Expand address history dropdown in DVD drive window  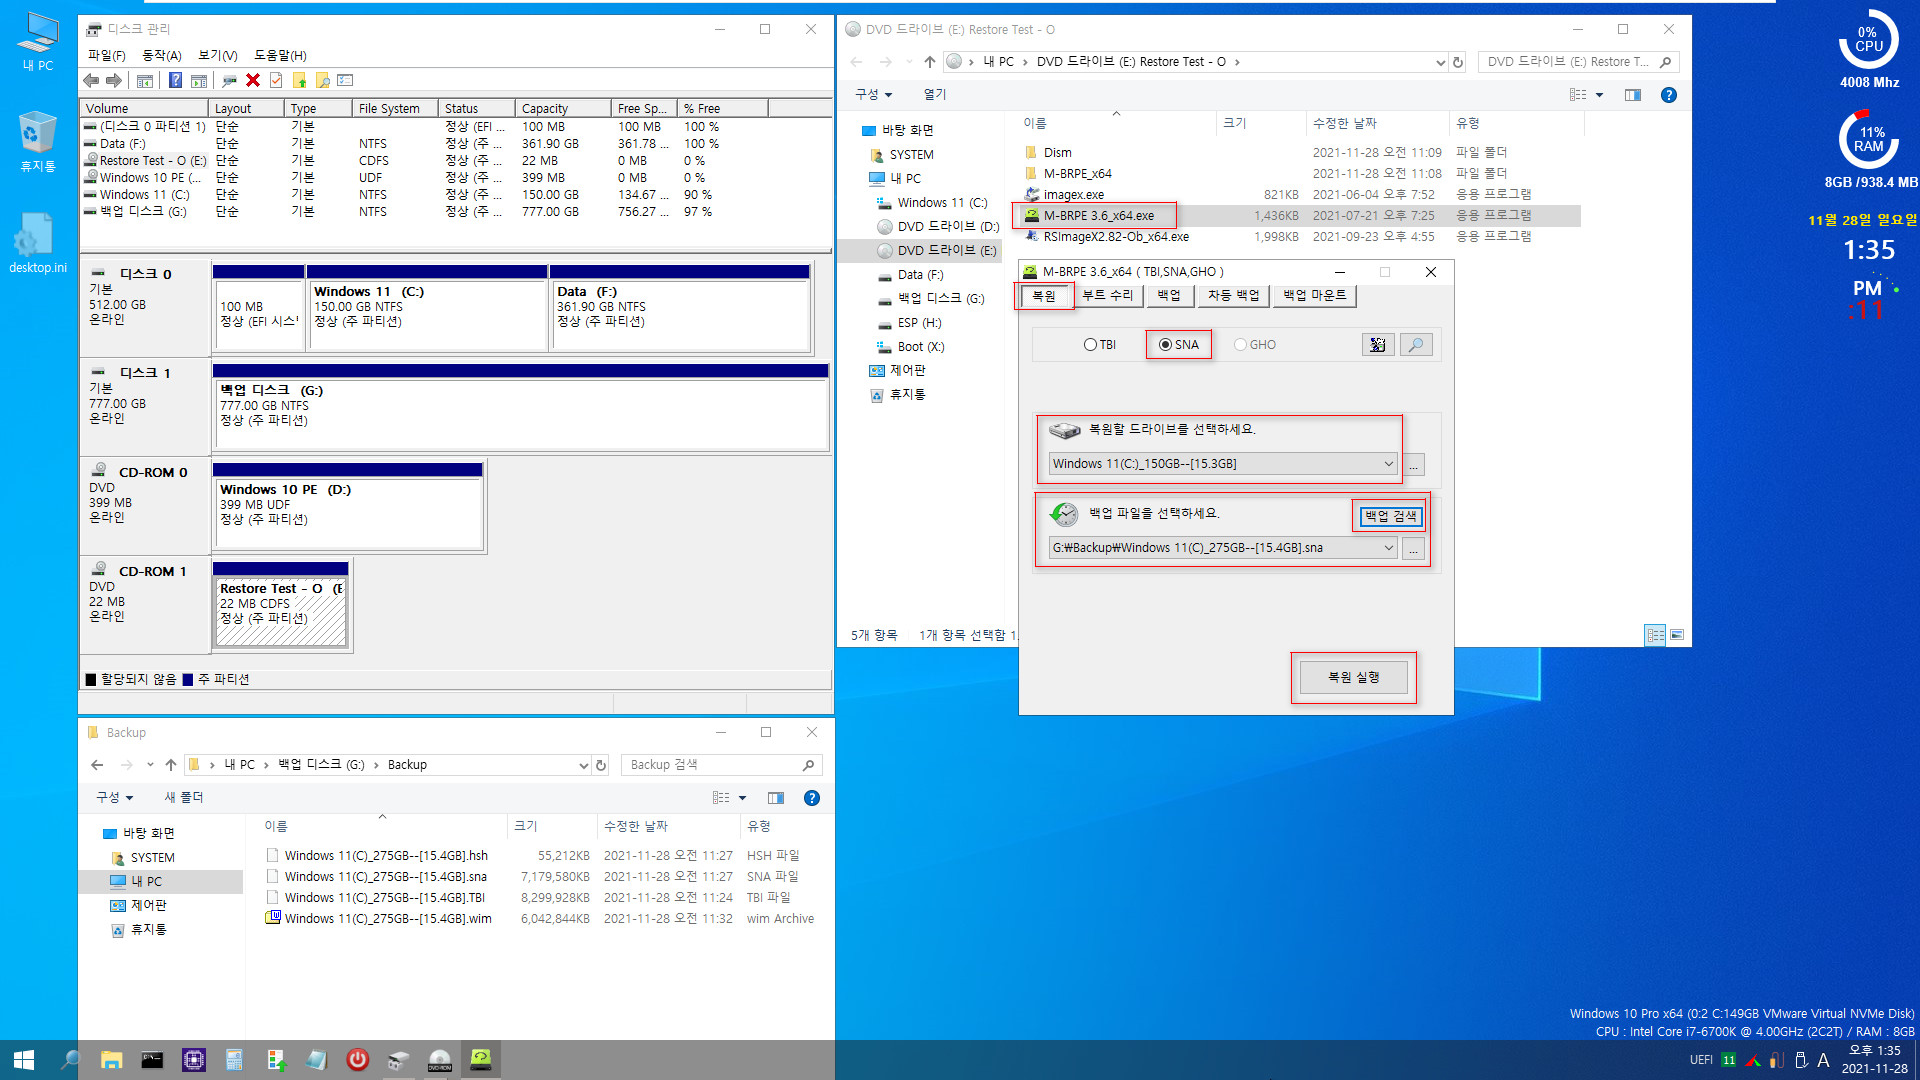tap(1441, 62)
